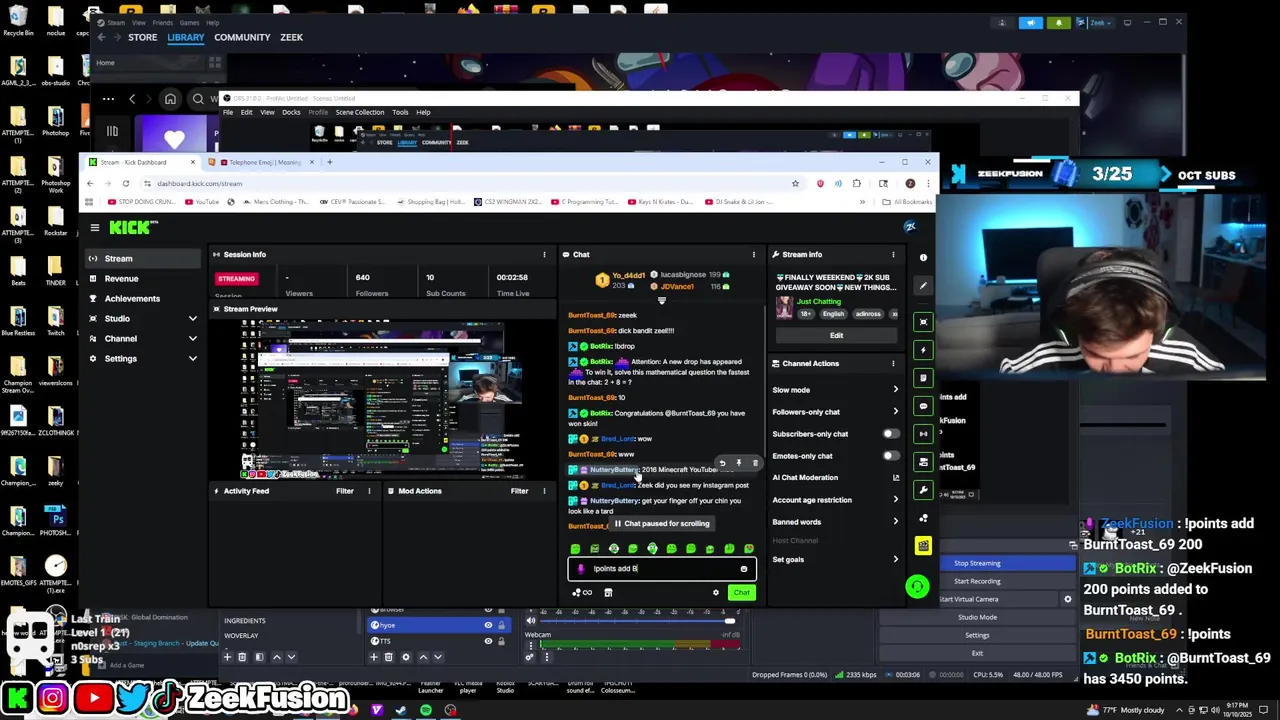Open Slow mode options

tap(835, 390)
